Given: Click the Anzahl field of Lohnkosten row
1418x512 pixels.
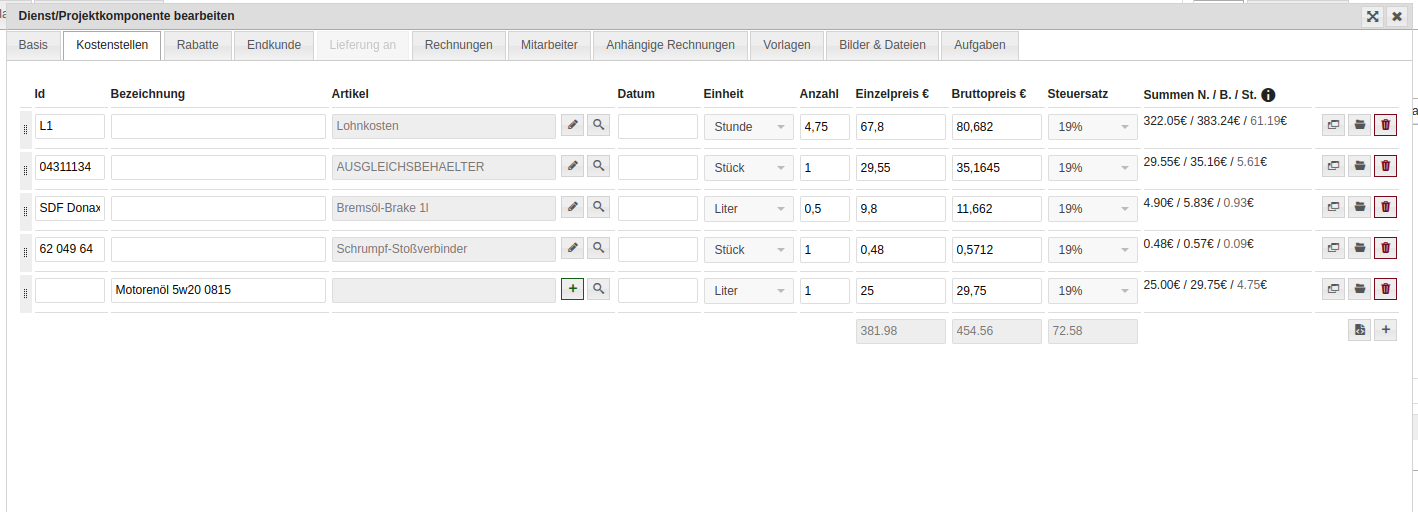Looking at the screenshot, I should pyautogui.click(x=824, y=127).
